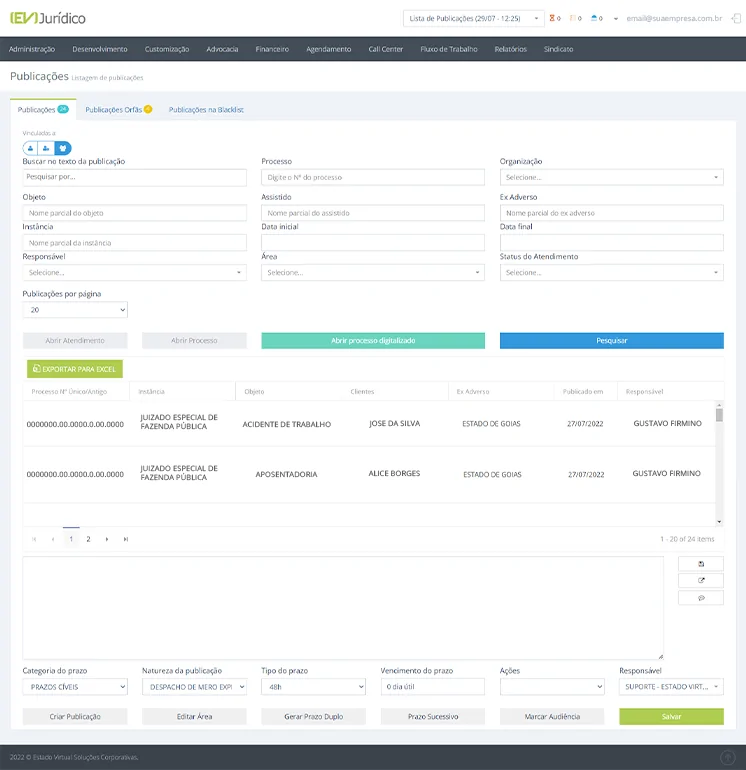The width and height of the screenshot is (746, 770).
Task: Click the Data inicial field
Action: coord(373,243)
